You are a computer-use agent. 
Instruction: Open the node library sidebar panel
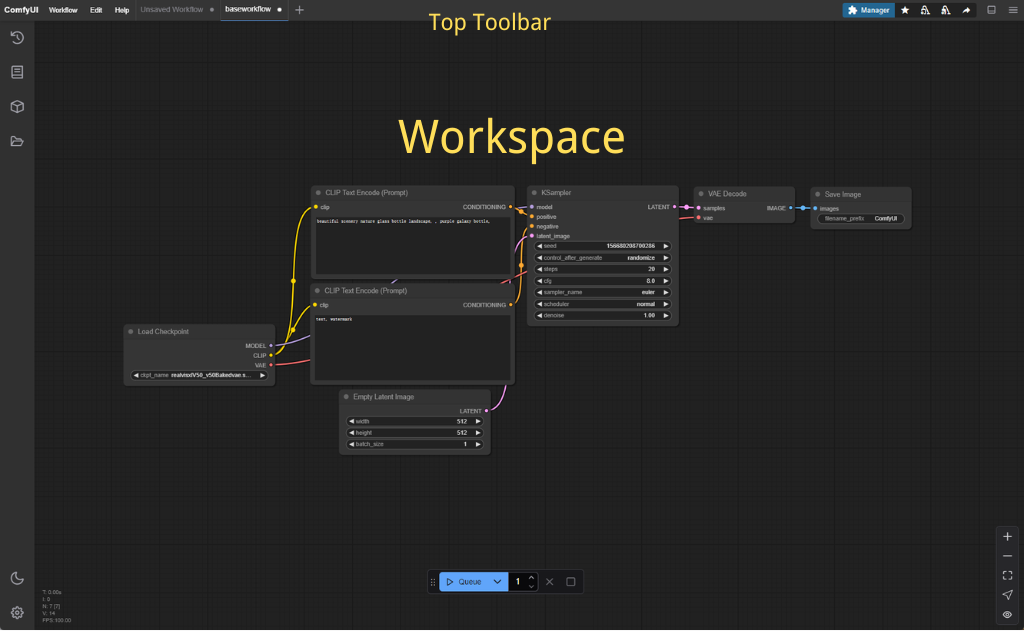tap(16, 71)
